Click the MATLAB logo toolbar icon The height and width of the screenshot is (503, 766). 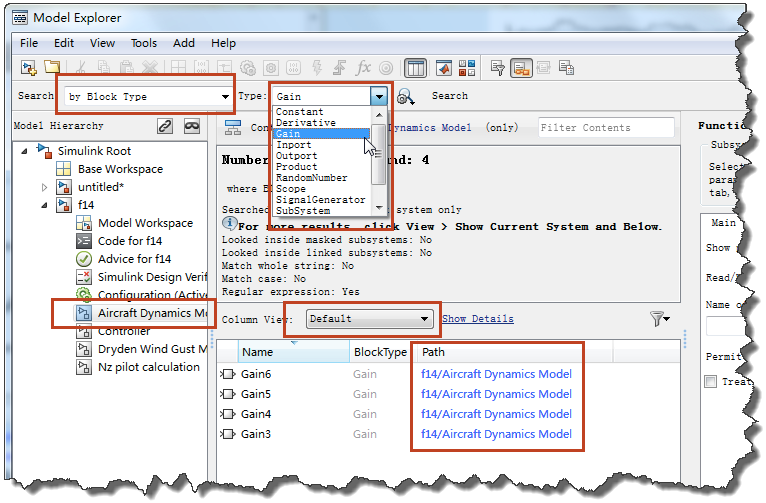coord(444,68)
